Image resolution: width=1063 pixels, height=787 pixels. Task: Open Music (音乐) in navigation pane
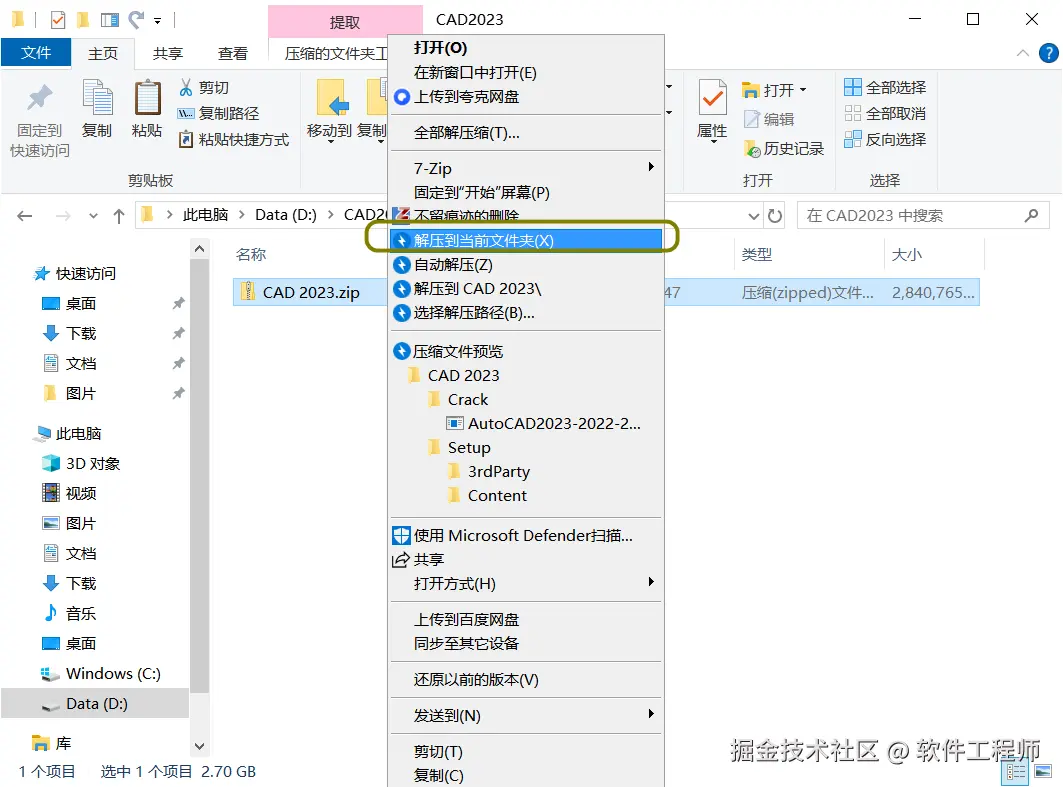coord(80,613)
